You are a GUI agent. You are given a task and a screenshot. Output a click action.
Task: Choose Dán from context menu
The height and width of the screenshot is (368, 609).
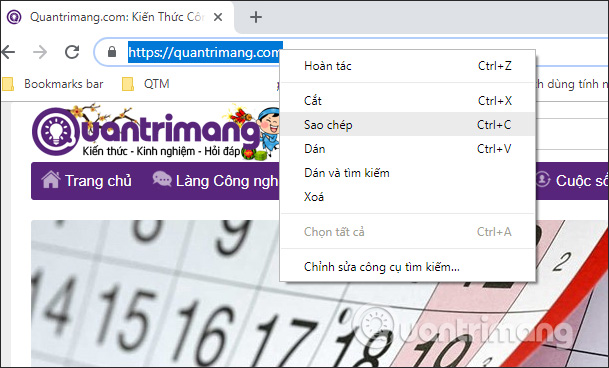click(x=407, y=149)
